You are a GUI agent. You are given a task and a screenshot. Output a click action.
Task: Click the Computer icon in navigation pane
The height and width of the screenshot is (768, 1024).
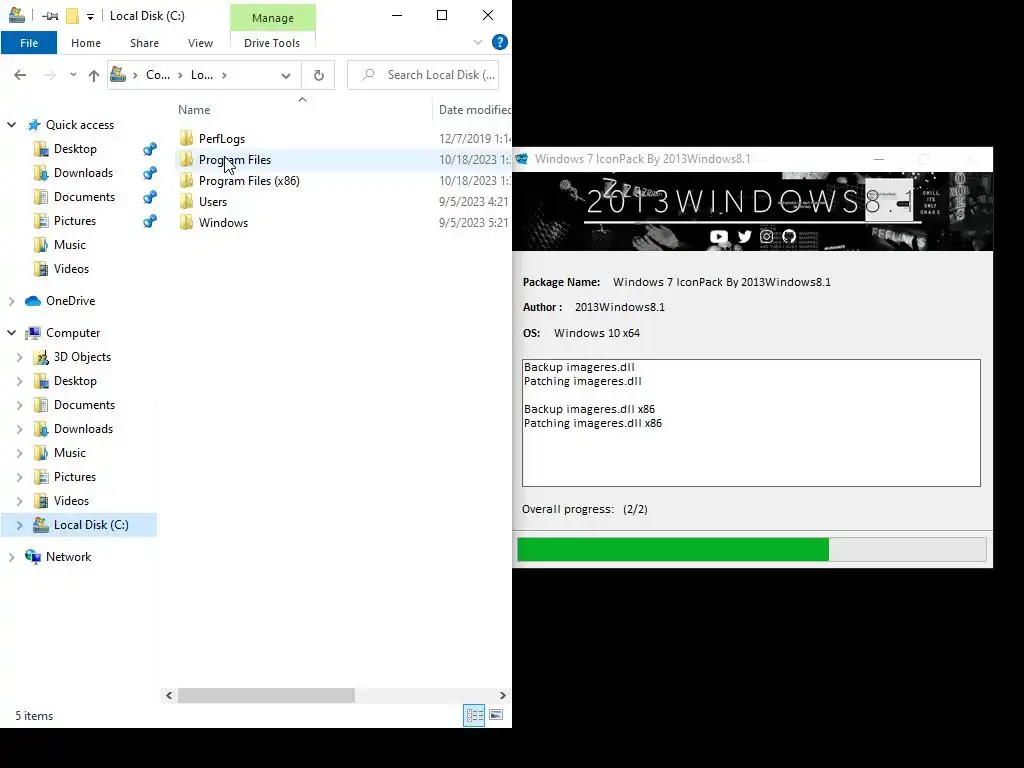click(33, 333)
